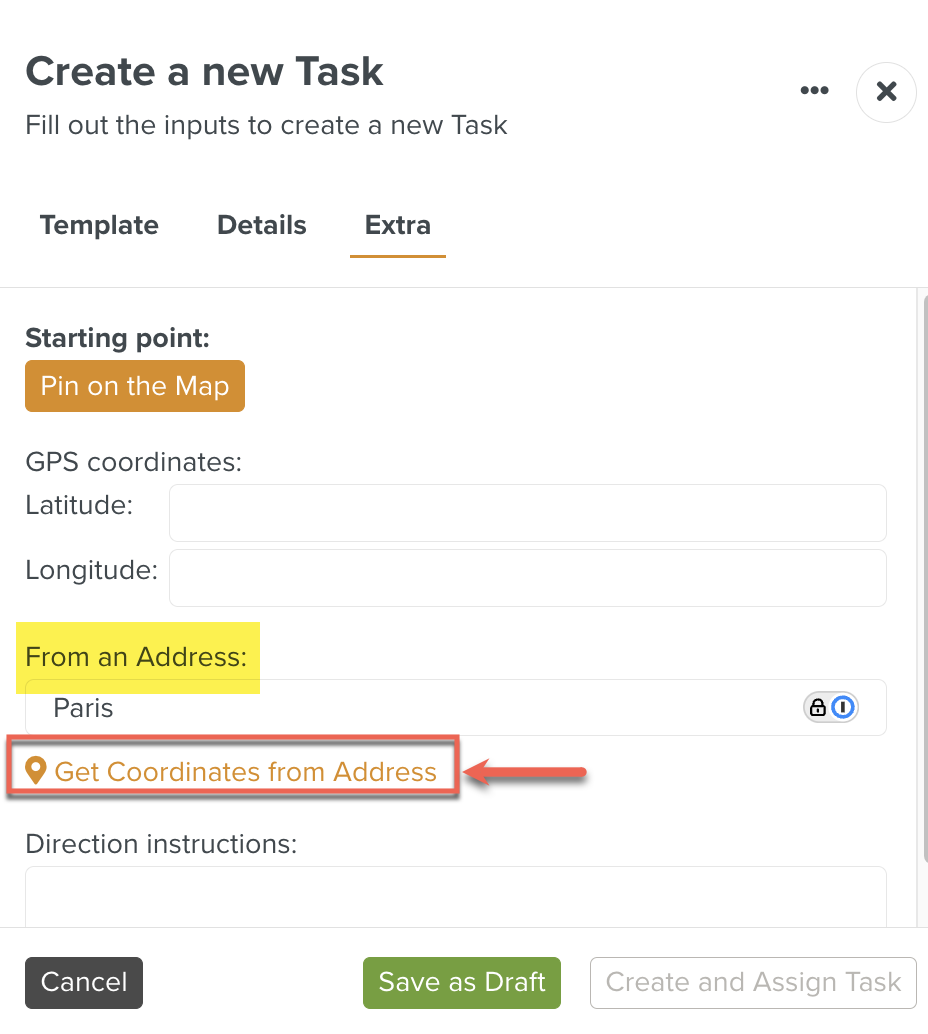The height and width of the screenshot is (1034, 928).
Task: Click the Latitude label text
Action: coord(79,506)
